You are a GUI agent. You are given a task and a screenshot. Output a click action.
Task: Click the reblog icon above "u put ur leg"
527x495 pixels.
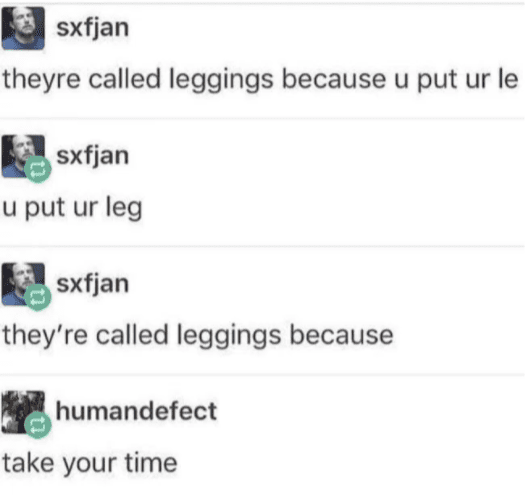(38, 169)
